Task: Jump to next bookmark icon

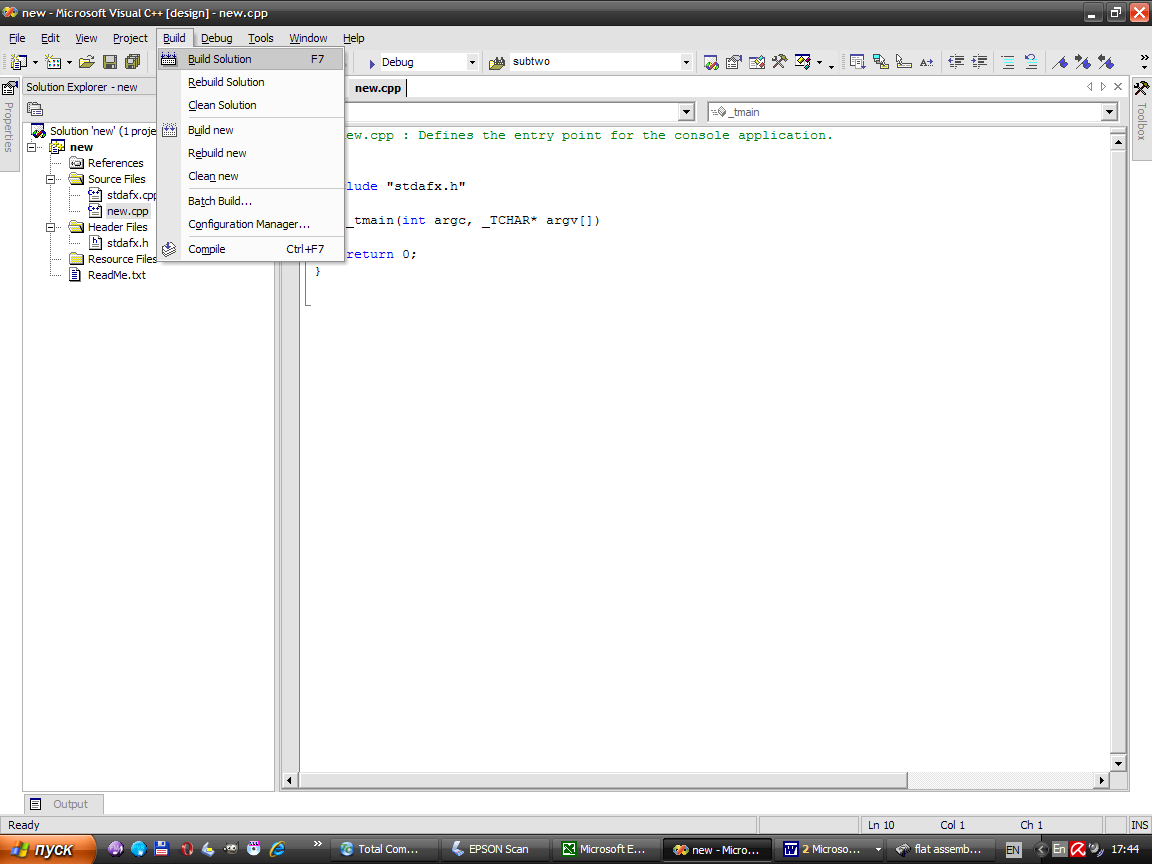Action: tap(1082, 62)
